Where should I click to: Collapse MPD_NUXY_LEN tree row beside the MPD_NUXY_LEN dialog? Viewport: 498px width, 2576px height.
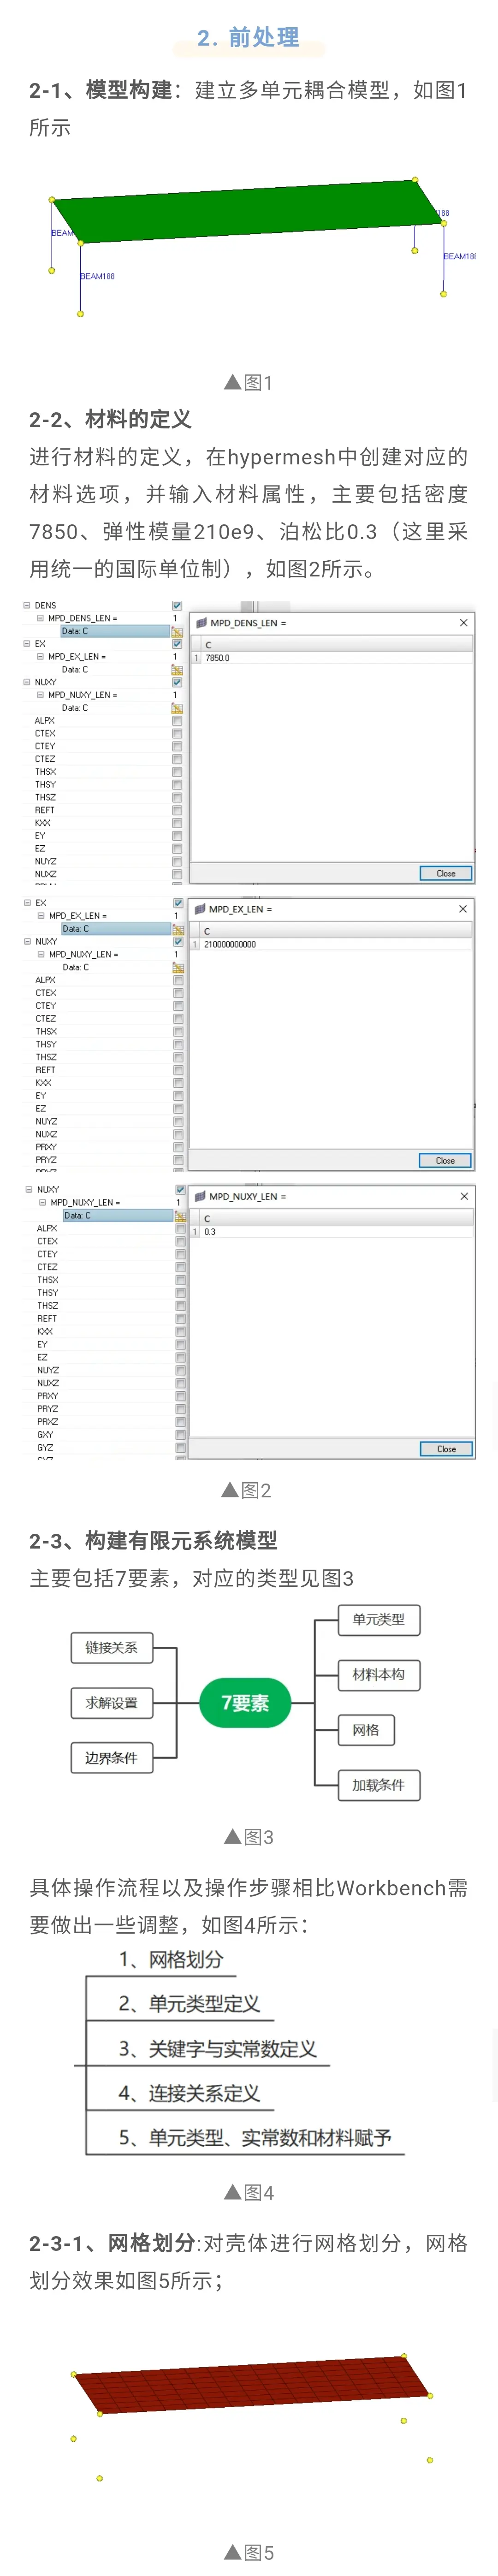(x=42, y=1203)
